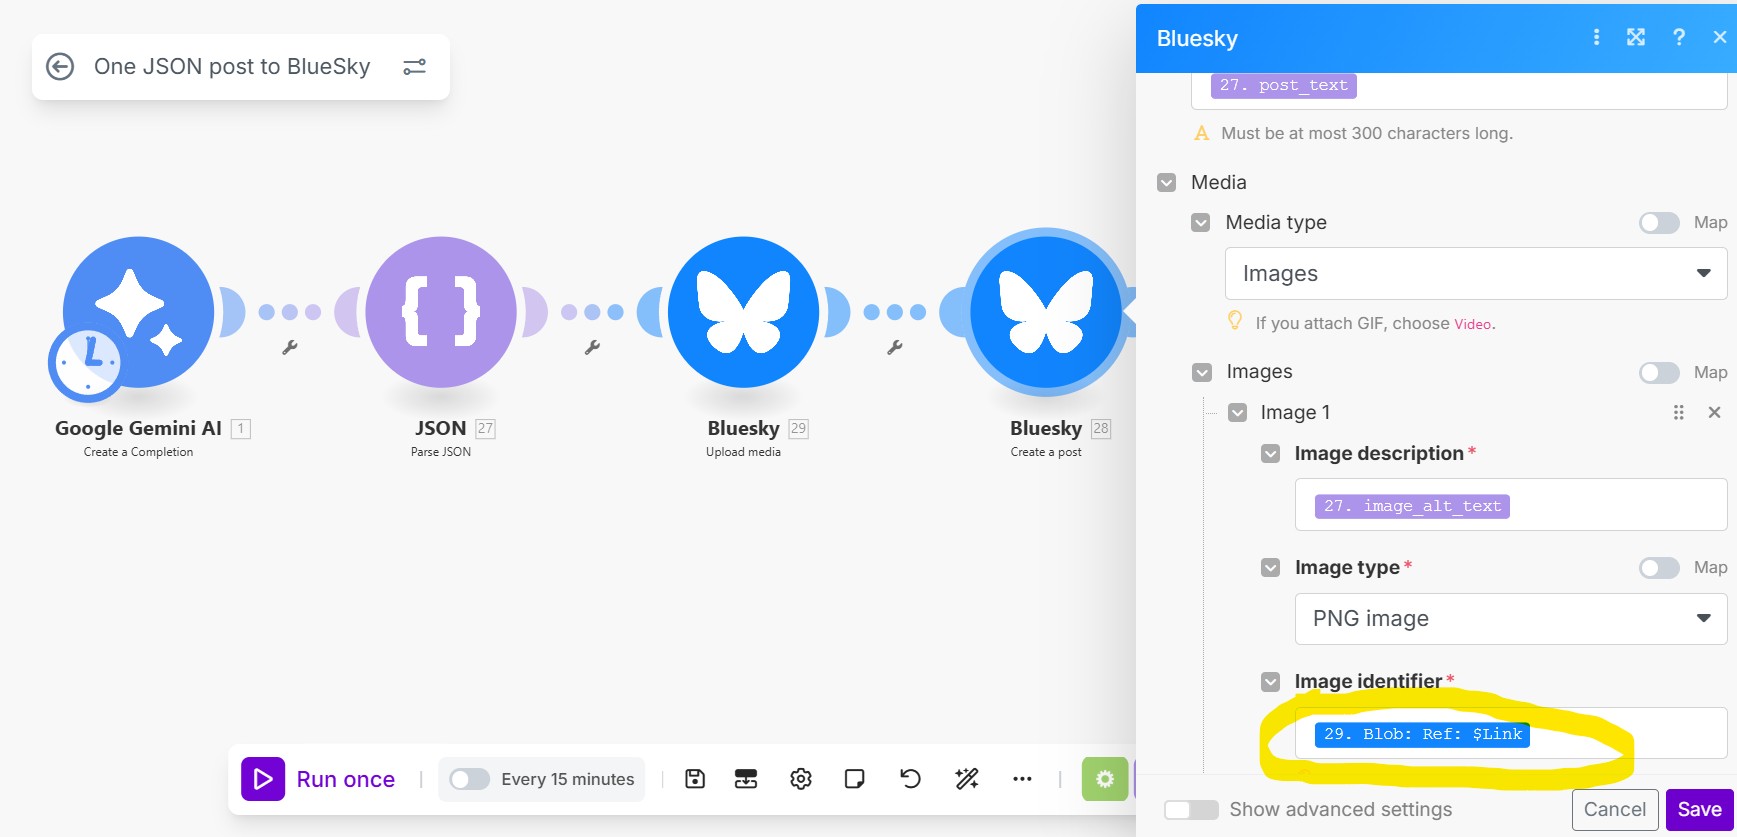The image size is (1737, 837).
Task: Click wrench between JSON and Upload media
Action: click(592, 348)
